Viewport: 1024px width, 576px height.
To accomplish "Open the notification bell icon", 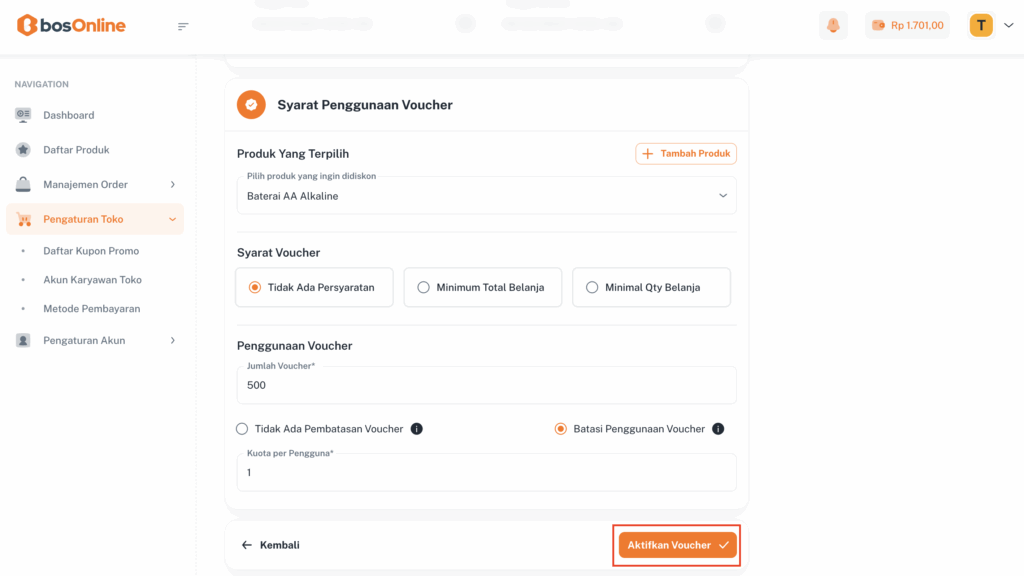I will (833, 25).
